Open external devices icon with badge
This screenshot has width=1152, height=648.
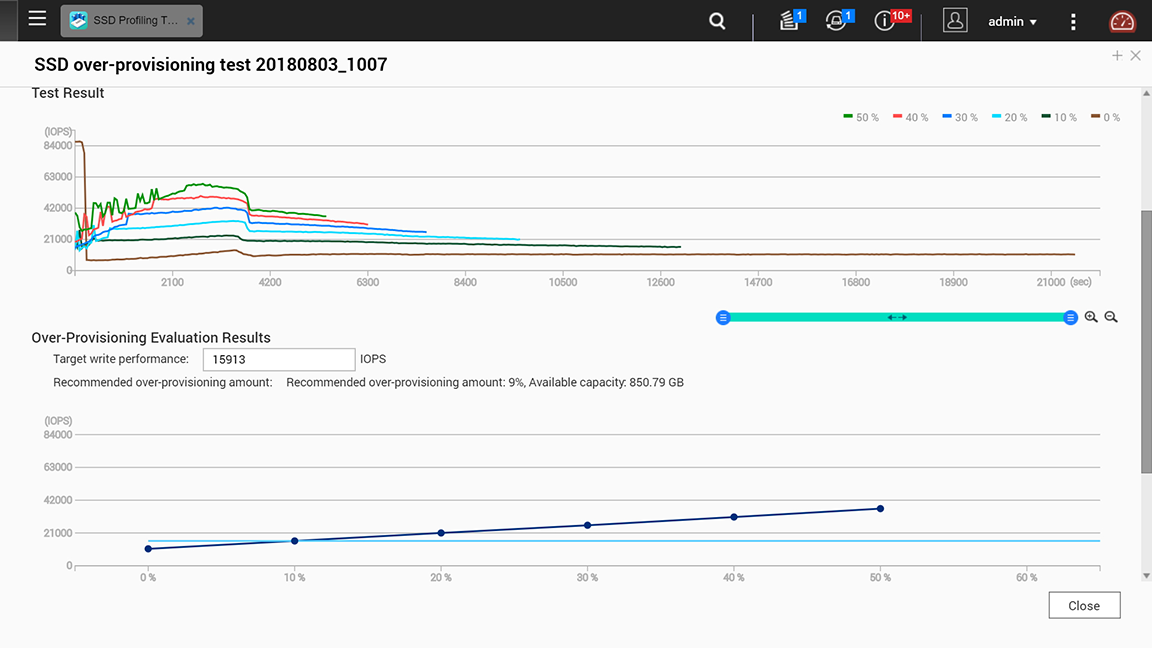836,21
